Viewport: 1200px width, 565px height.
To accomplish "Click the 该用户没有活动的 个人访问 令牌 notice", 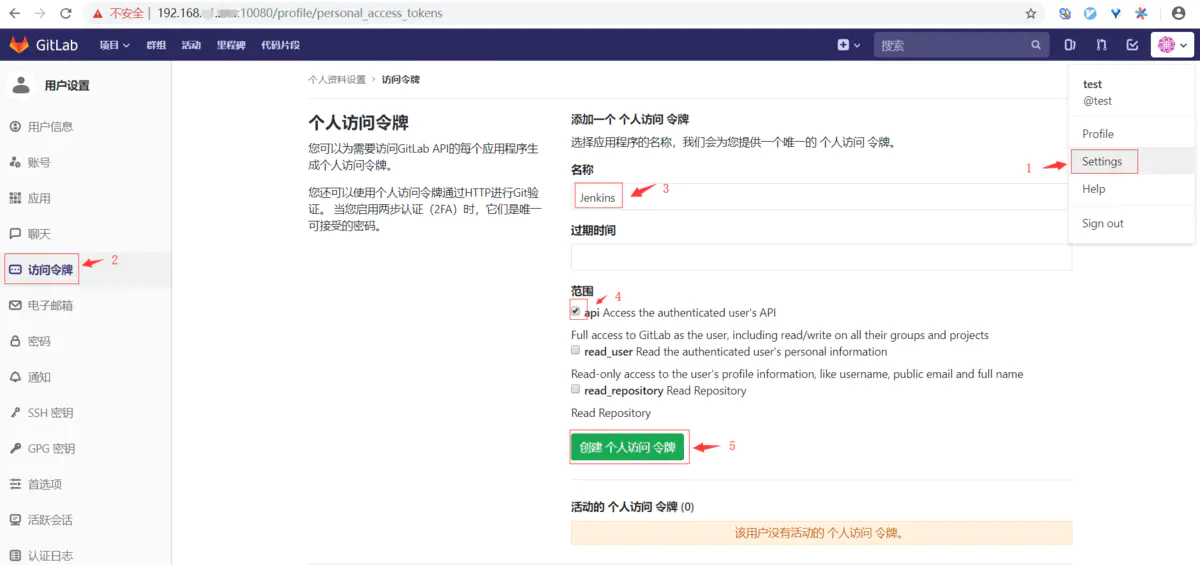I will tap(821, 533).
